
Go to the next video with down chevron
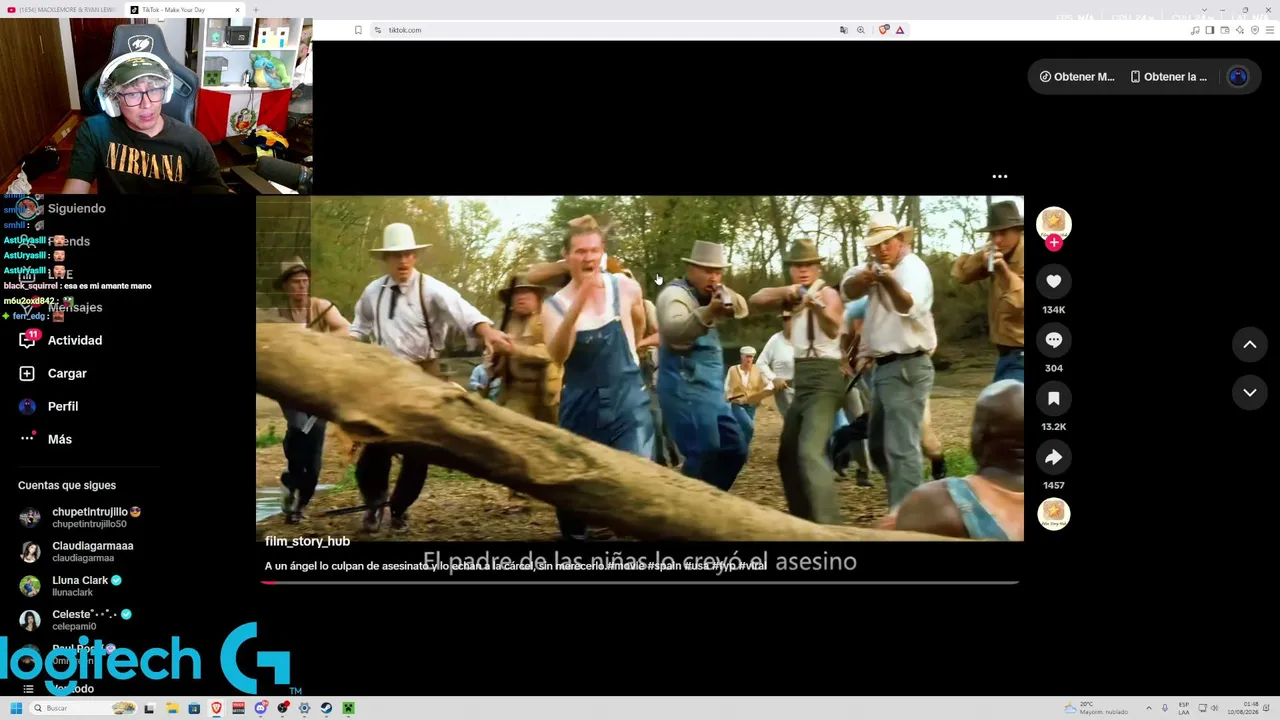[1249, 393]
